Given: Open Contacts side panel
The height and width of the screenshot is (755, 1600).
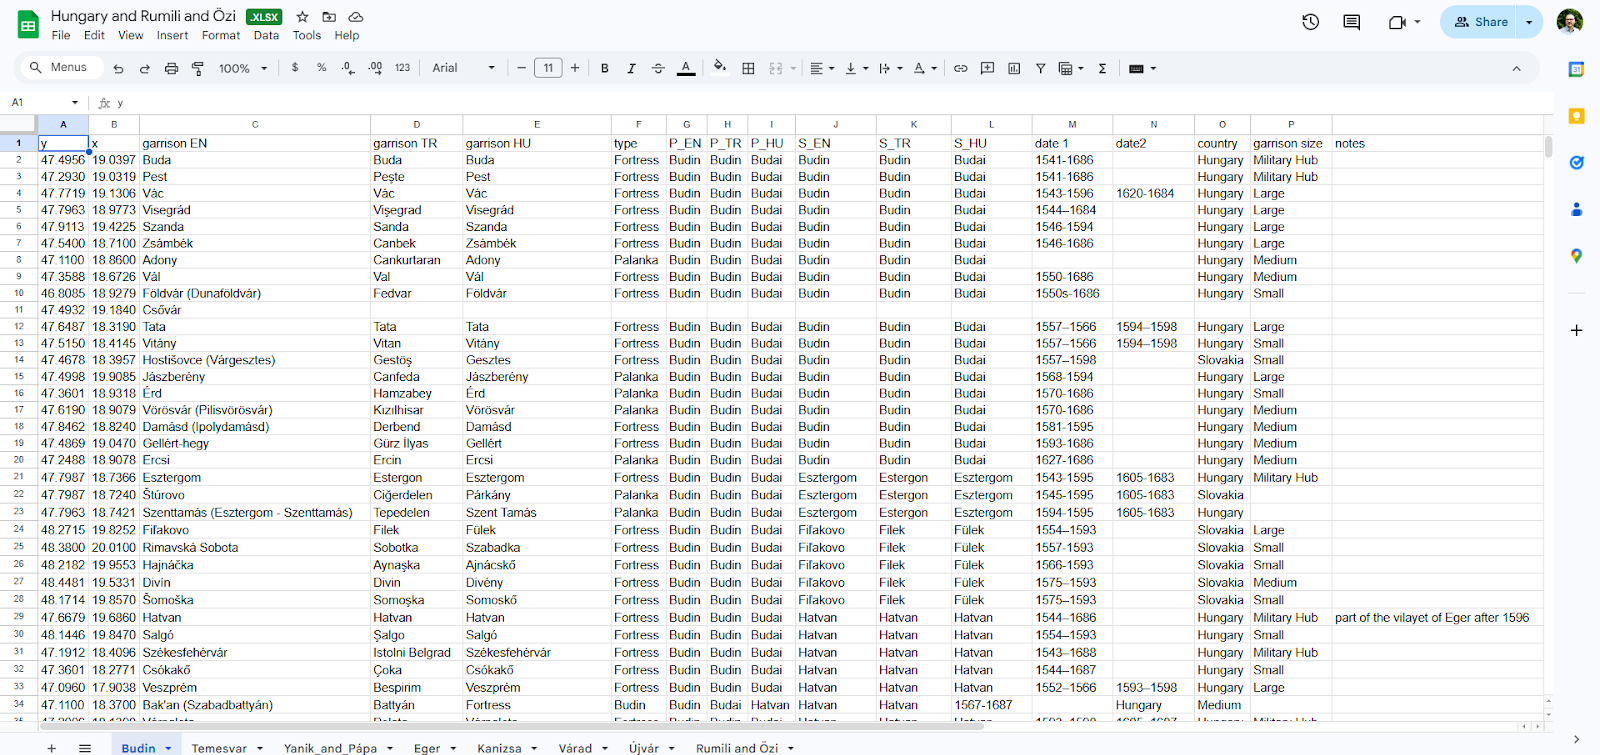Looking at the screenshot, I should click(1576, 209).
